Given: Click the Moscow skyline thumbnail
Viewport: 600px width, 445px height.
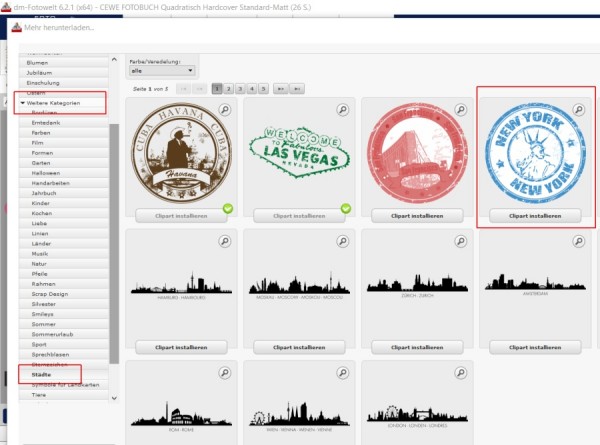Looking at the screenshot, I should 299,285.
